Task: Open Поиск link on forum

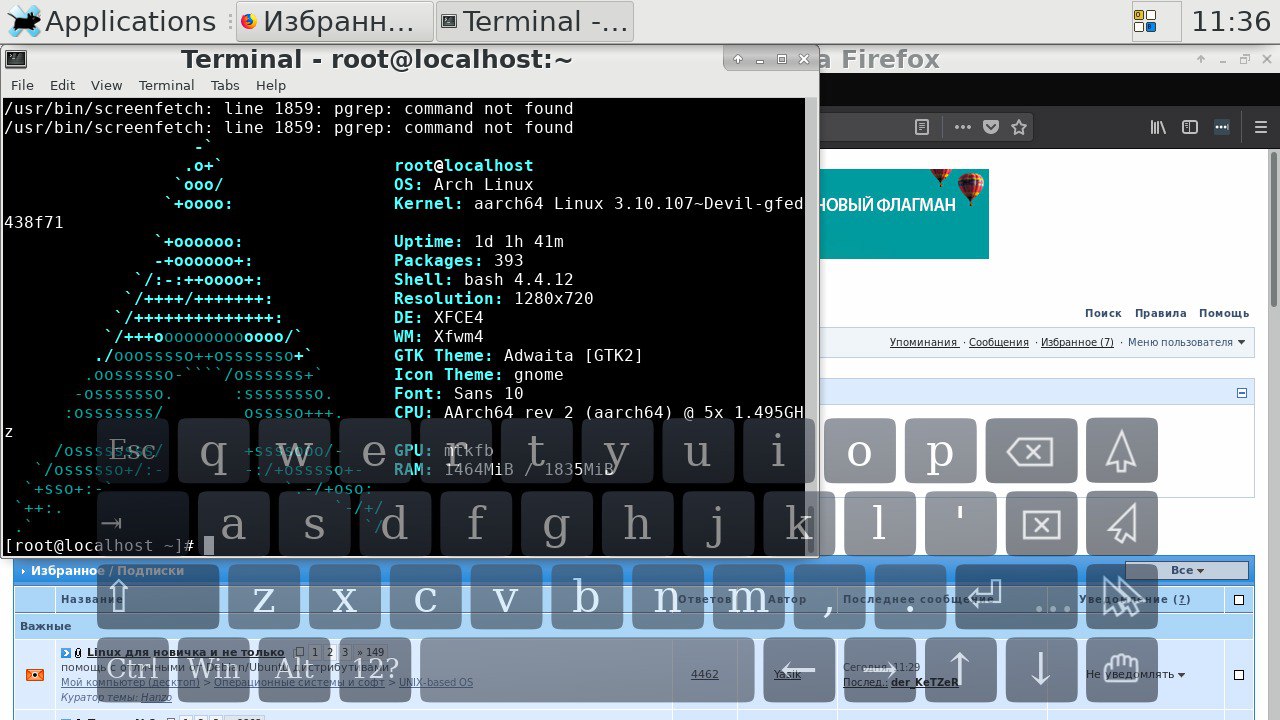Action: pos(1103,313)
